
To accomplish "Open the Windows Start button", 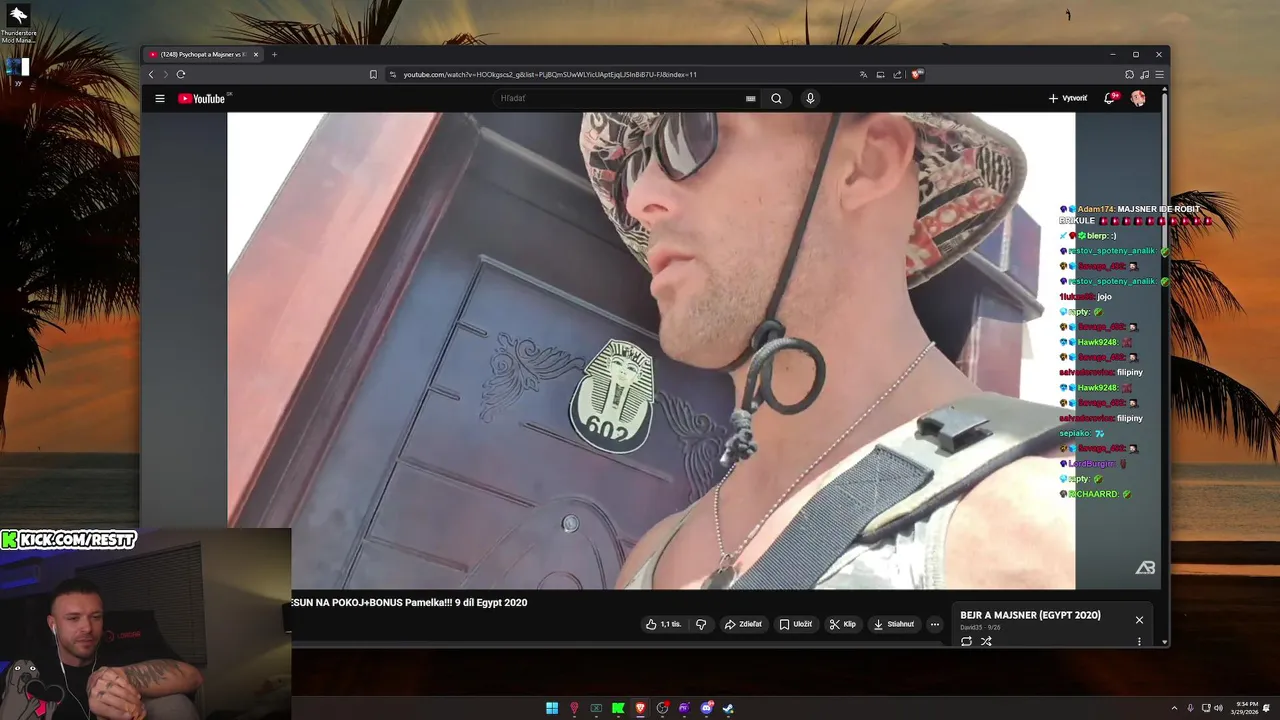I will 552,708.
